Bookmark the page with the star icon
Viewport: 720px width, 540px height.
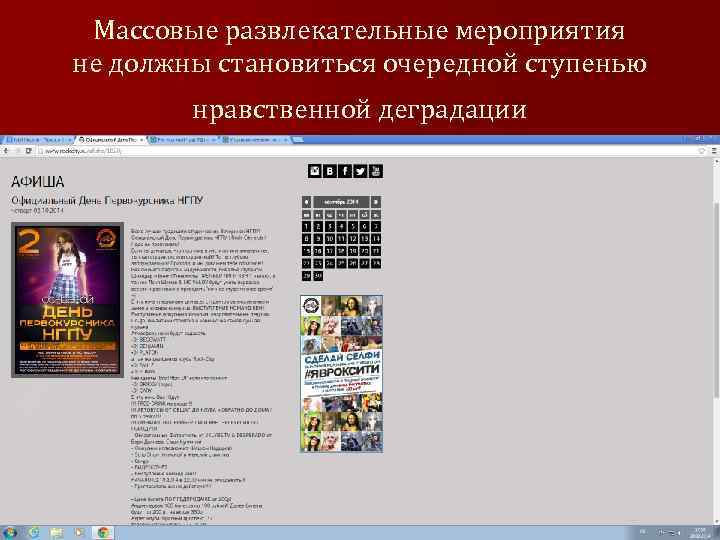(702, 151)
